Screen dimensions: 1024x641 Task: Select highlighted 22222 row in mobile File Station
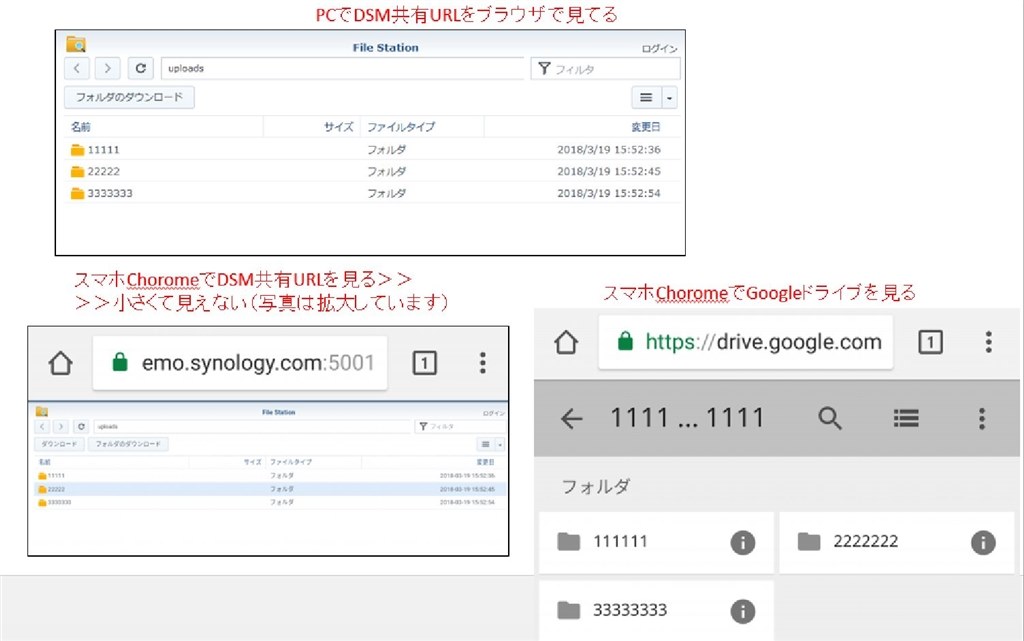tap(270, 489)
